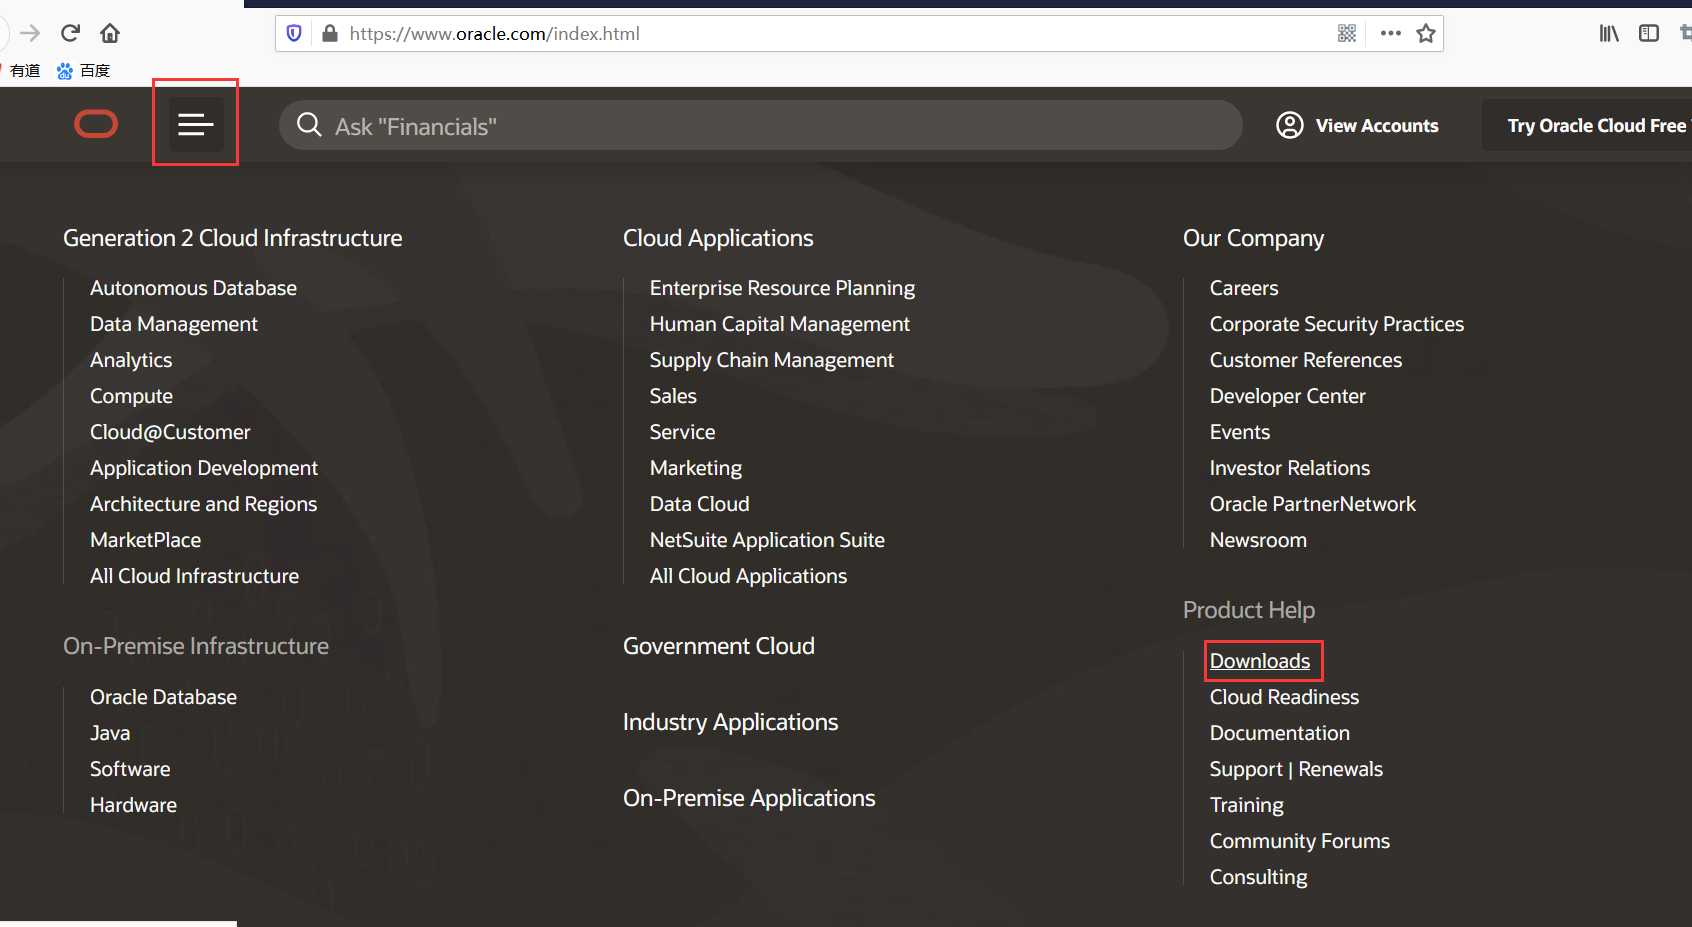Click the site security padlock icon

click(330, 33)
